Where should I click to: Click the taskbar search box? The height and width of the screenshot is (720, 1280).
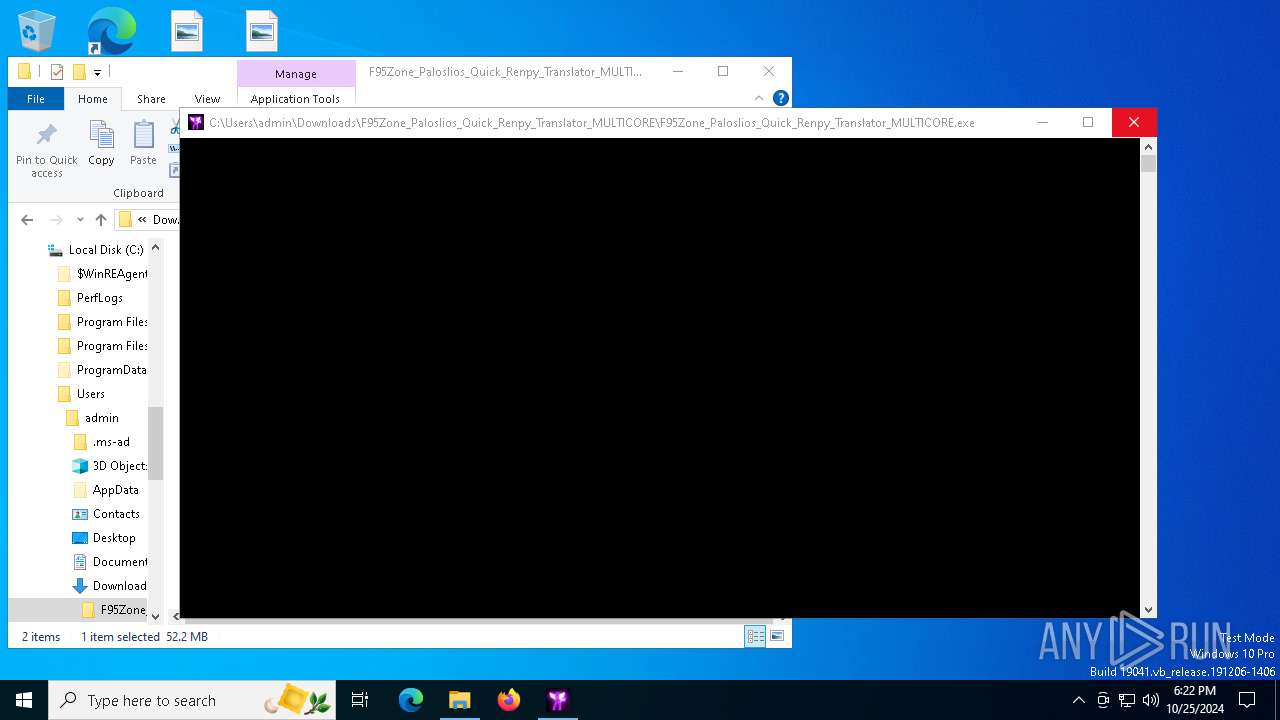[192, 700]
